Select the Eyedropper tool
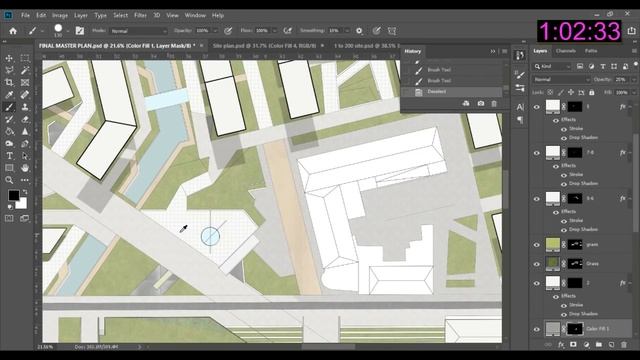 pyautogui.click(x=9, y=95)
